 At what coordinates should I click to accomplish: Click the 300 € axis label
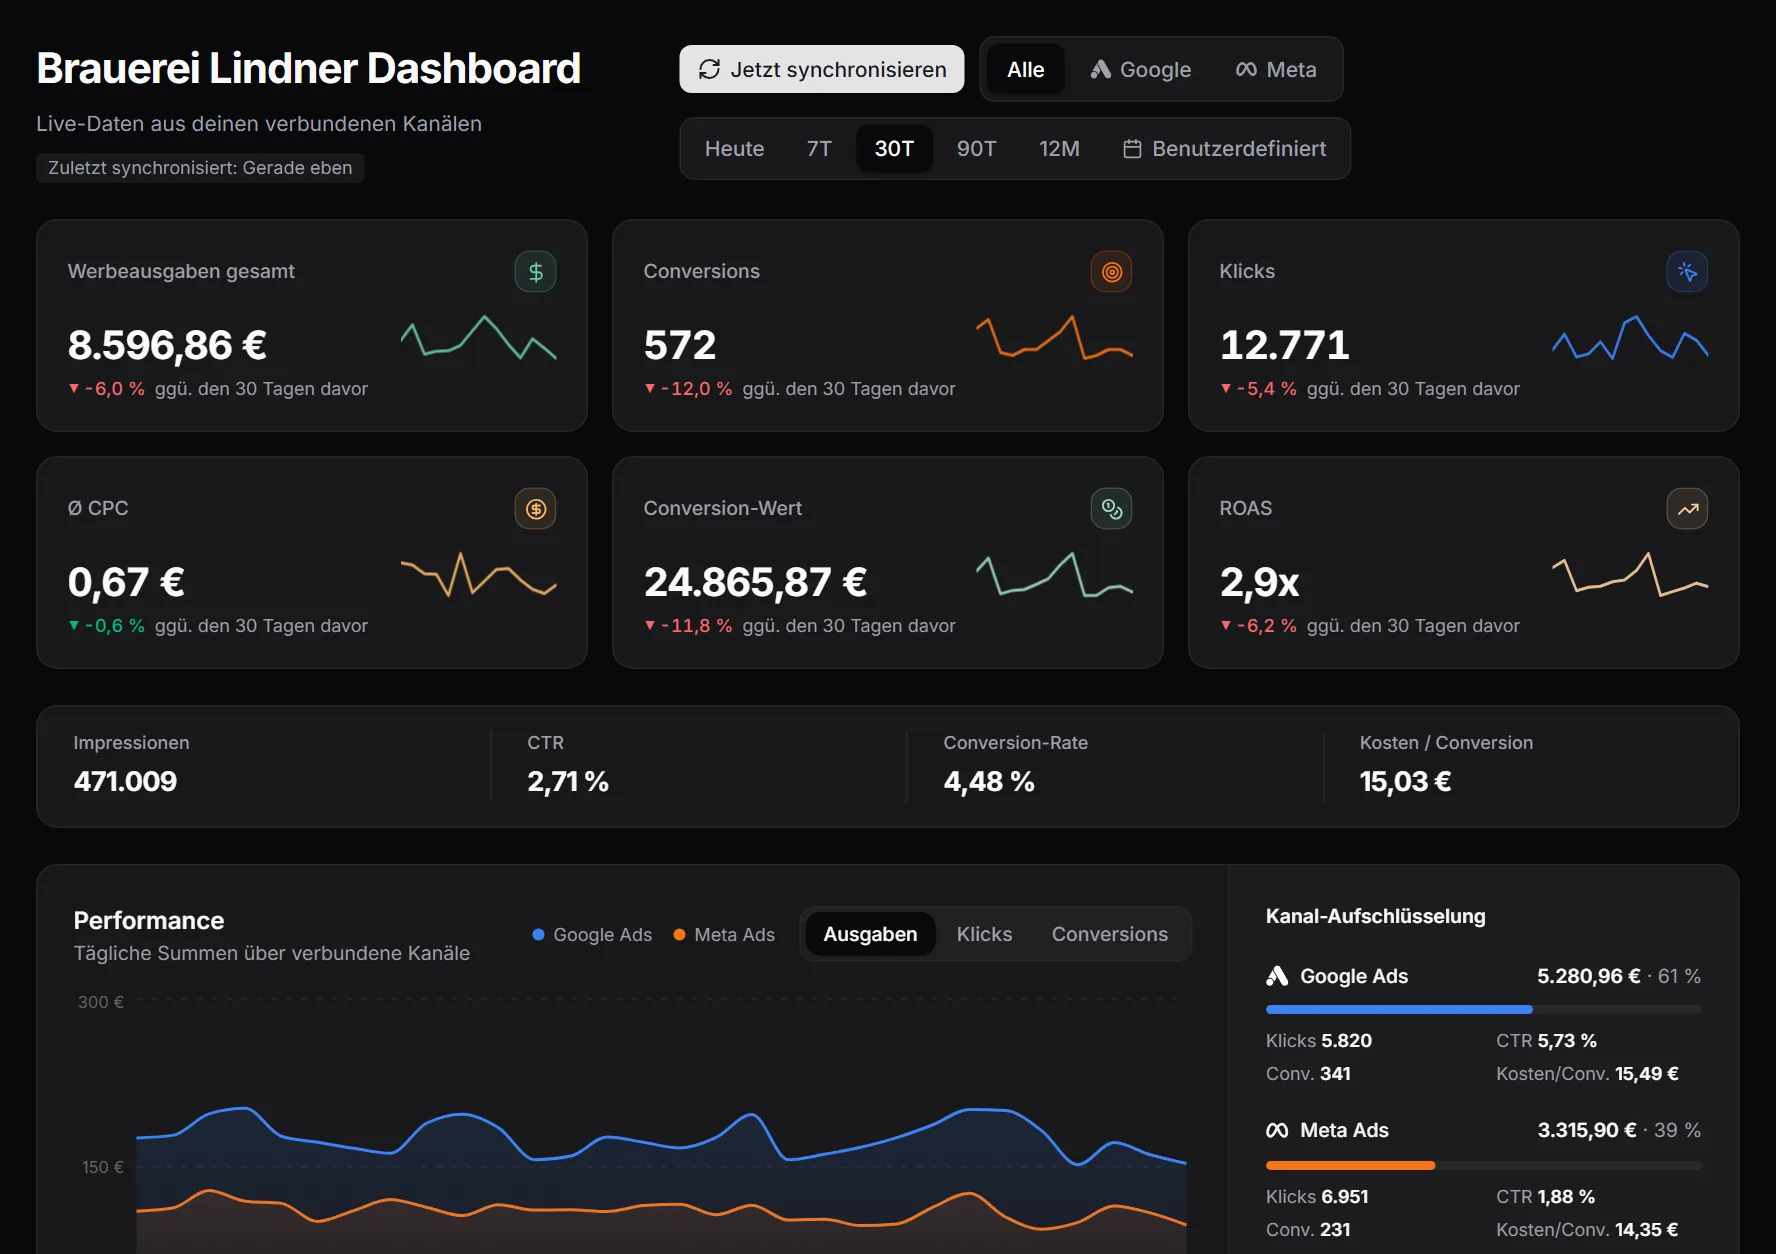coord(100,1002)
